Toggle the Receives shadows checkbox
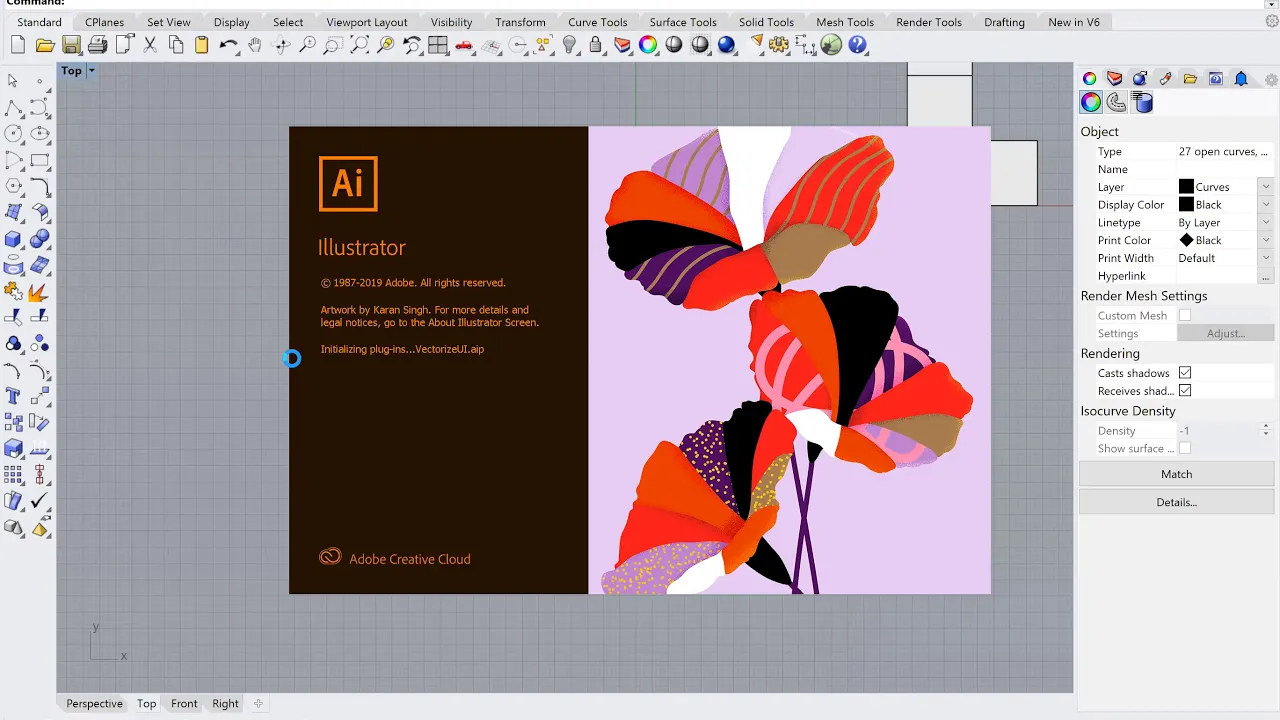 tap(1185, 391)
